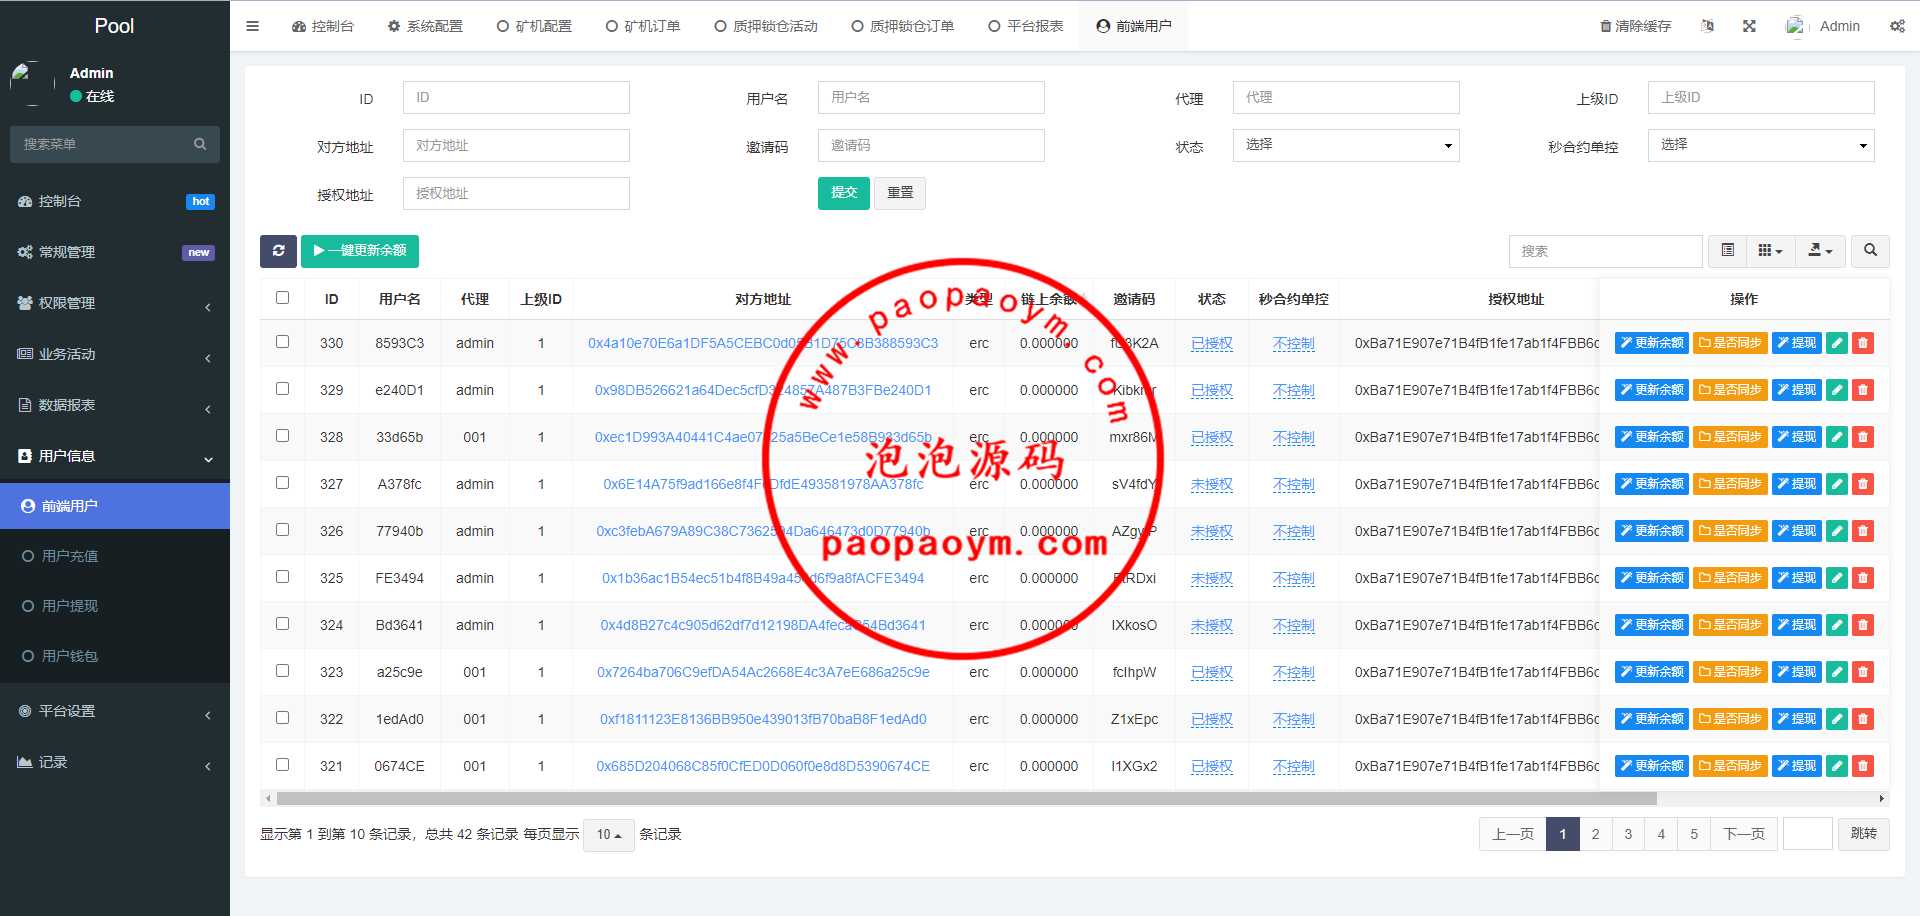The height and width of the screenshot is (916, 1920).
Task: Click the language switch icon in top bar
Action: (1707, 26)
